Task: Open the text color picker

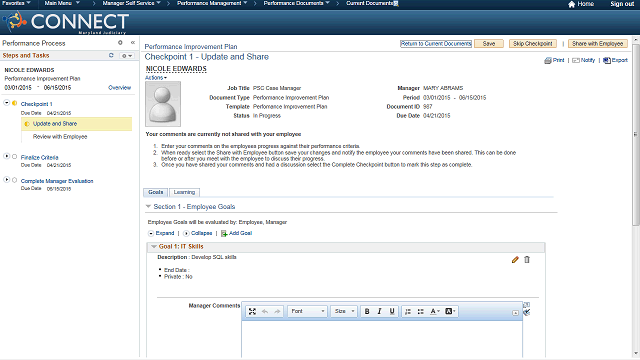Action: coord(435,311)
